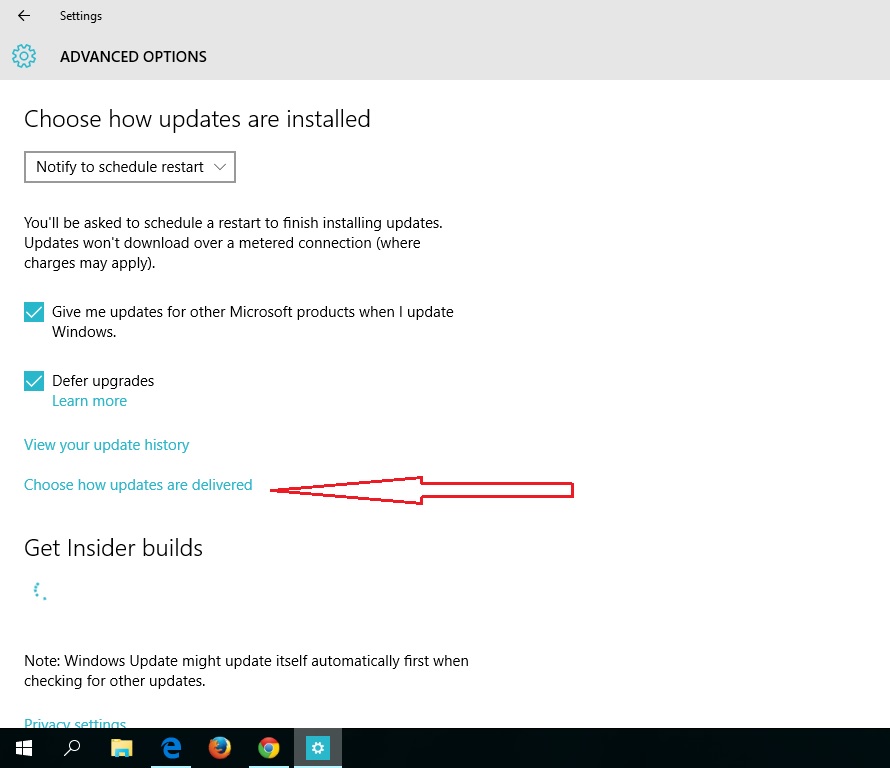890x768 pixels.
Task: Open the Windows Start menu
Action: [23, 747]
